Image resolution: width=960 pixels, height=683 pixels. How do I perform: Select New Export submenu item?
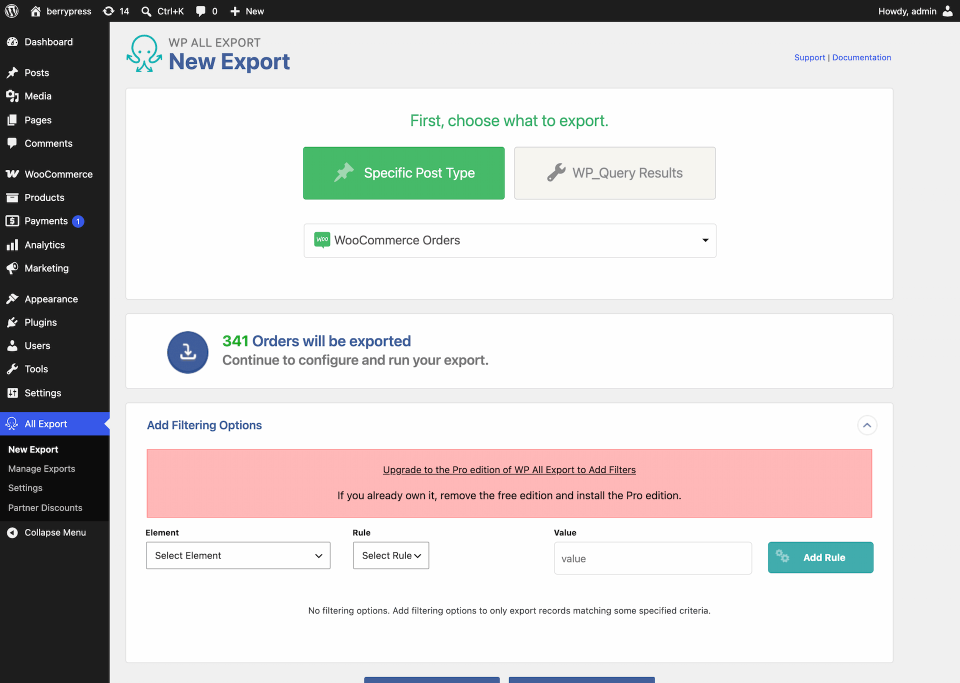pyautogui.click(x=33, y=449)
